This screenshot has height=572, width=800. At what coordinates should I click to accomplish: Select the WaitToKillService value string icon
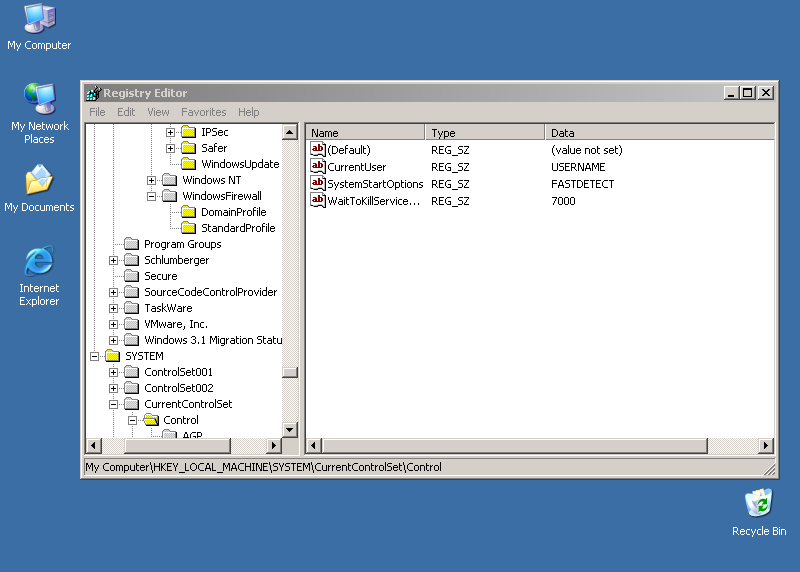click(x=318, y=201)
